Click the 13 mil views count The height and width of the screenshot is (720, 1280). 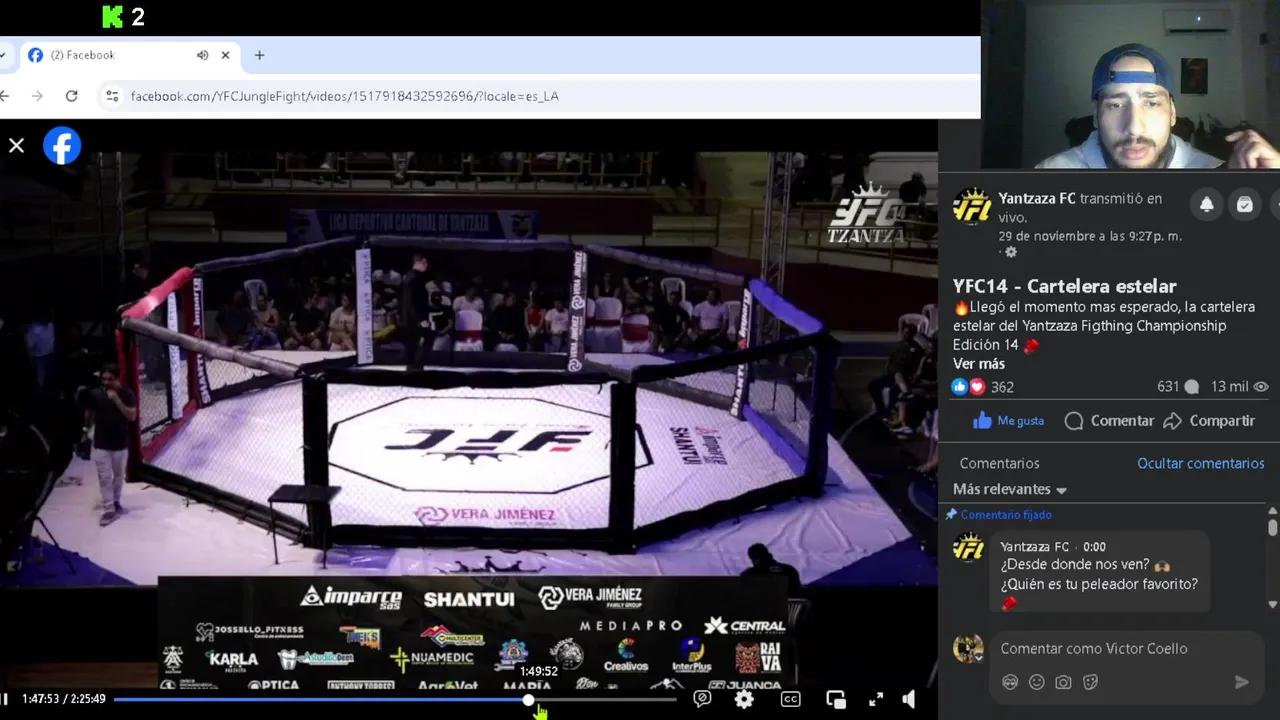(1240, 387)
